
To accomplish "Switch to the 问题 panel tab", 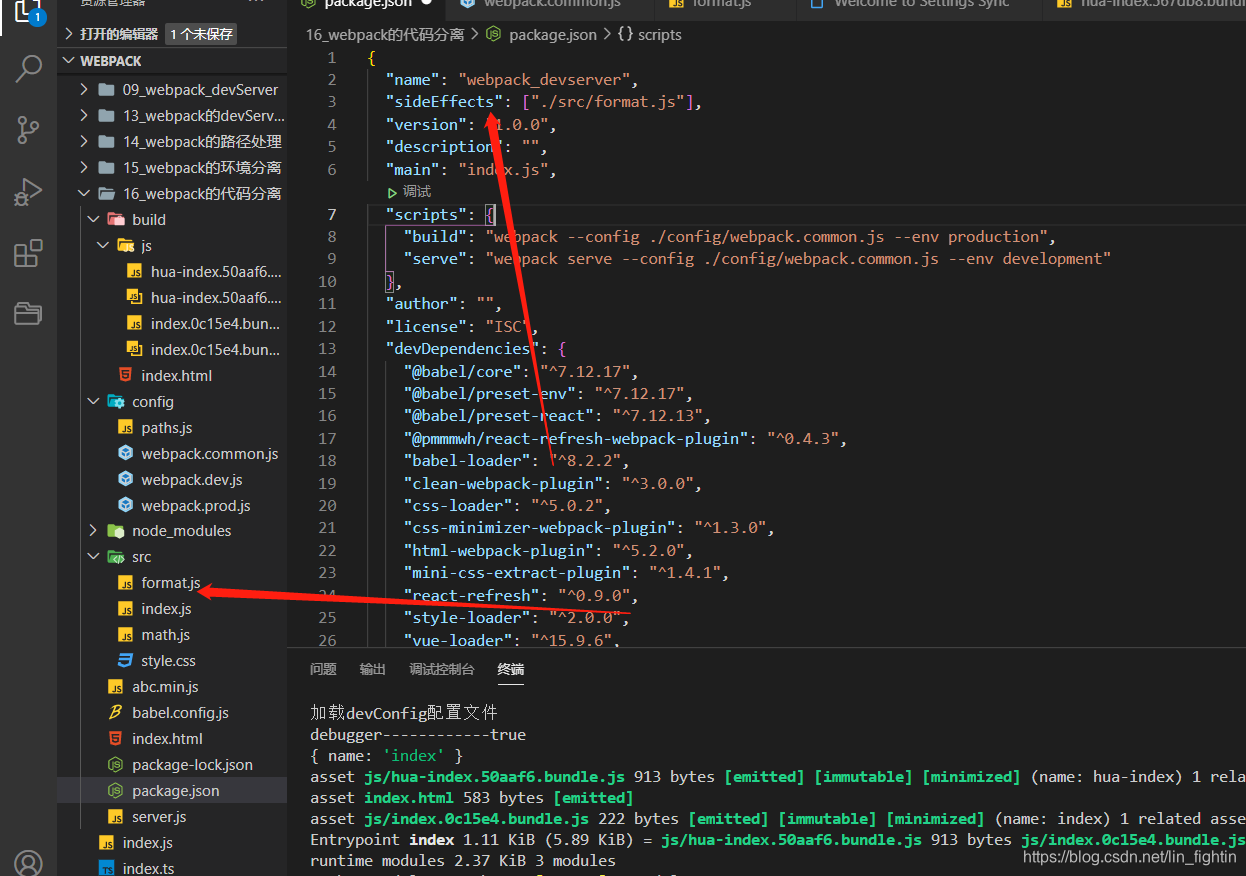I will [323, 669].
